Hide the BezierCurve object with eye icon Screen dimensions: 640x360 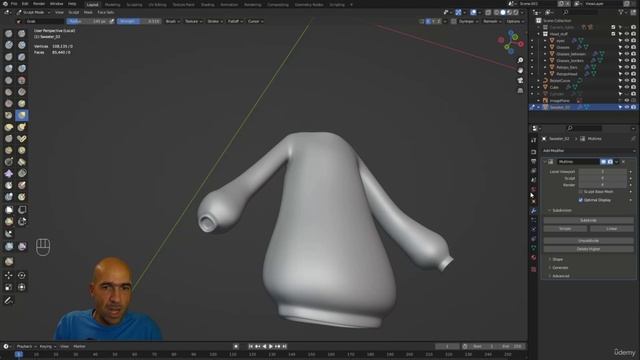pos(627,81)
